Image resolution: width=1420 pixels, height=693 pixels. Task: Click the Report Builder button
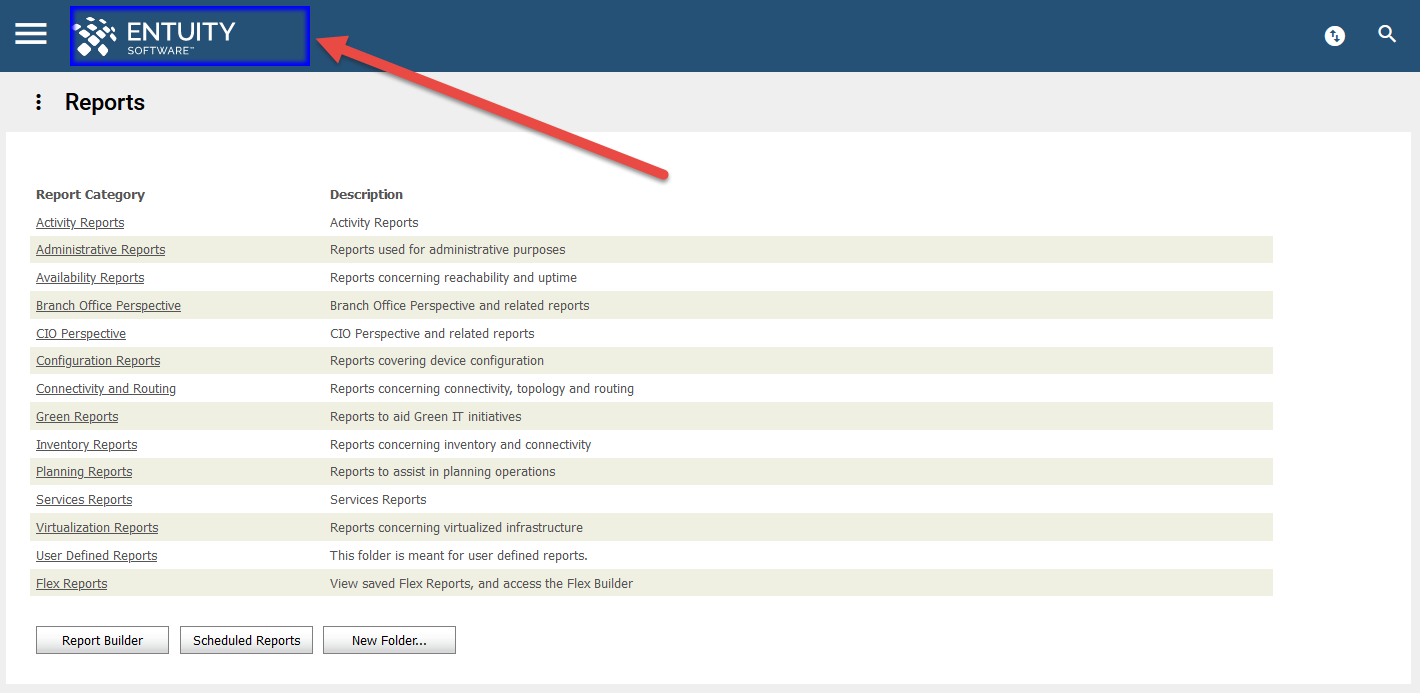click(x=102, y=640)
